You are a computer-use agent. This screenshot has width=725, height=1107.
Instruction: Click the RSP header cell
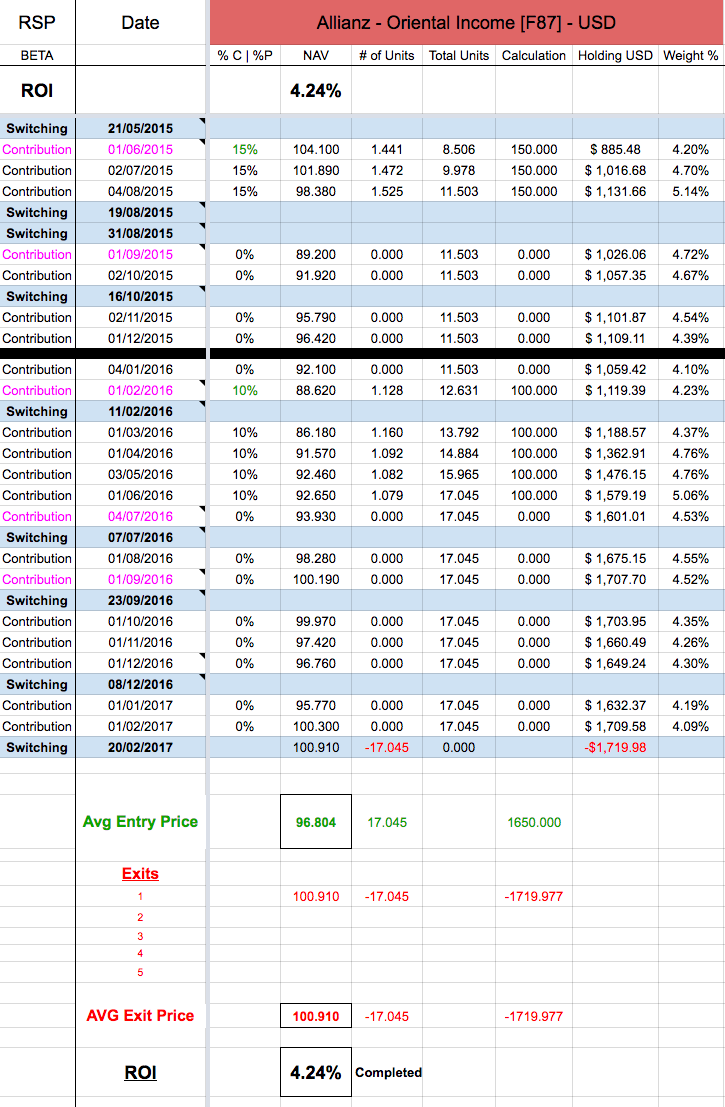[37, 23]
